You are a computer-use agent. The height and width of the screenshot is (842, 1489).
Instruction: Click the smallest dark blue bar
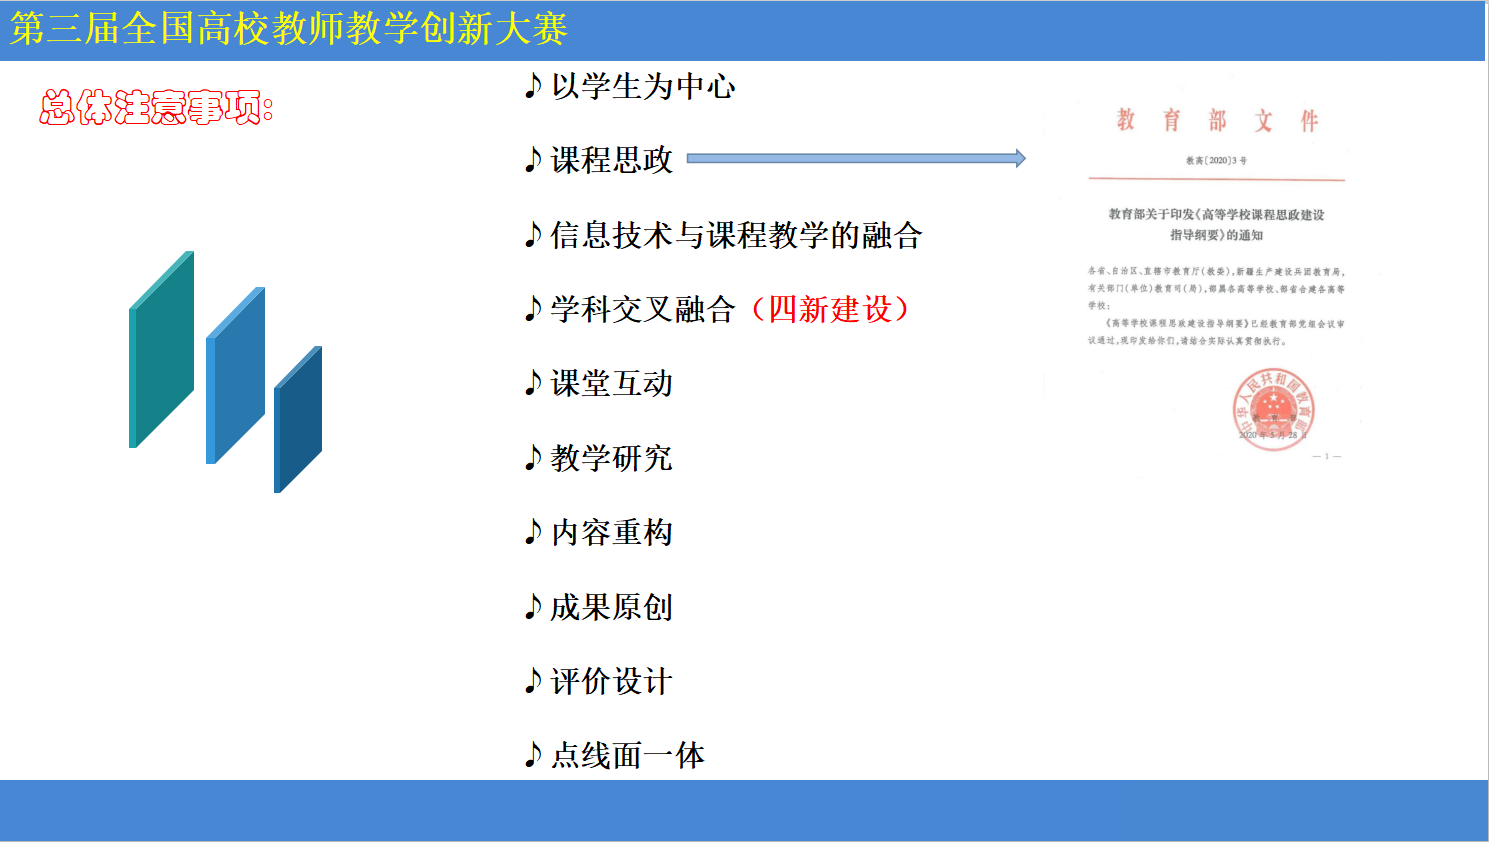tap(298, 420)
